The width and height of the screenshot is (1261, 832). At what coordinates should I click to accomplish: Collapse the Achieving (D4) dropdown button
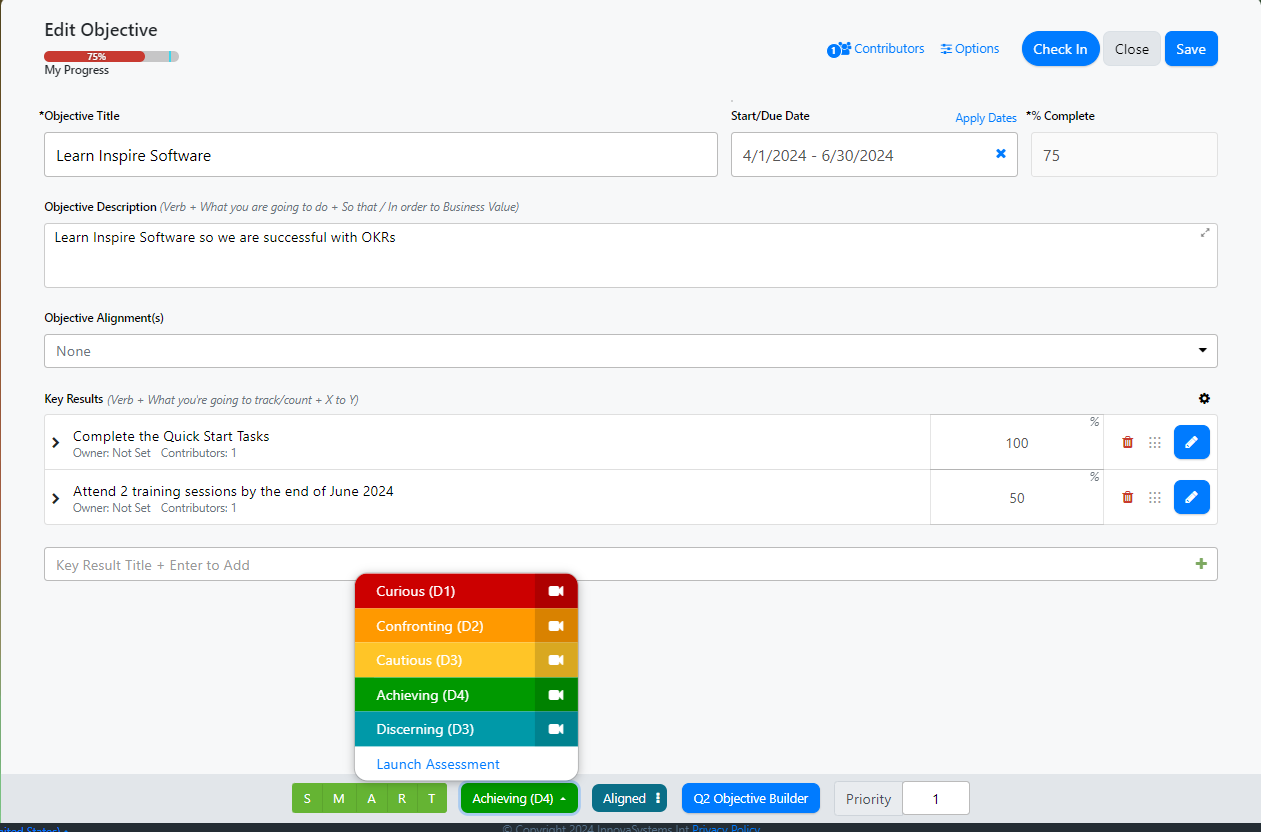point(520,798)
